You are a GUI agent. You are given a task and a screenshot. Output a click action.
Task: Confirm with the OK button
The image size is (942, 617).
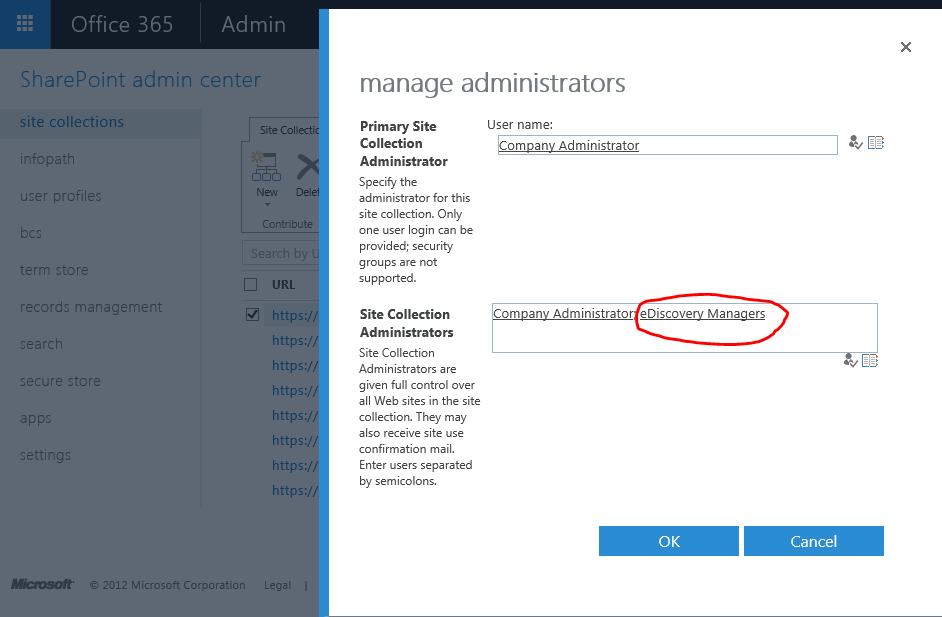pyautogui.click(x=669, y=541)
